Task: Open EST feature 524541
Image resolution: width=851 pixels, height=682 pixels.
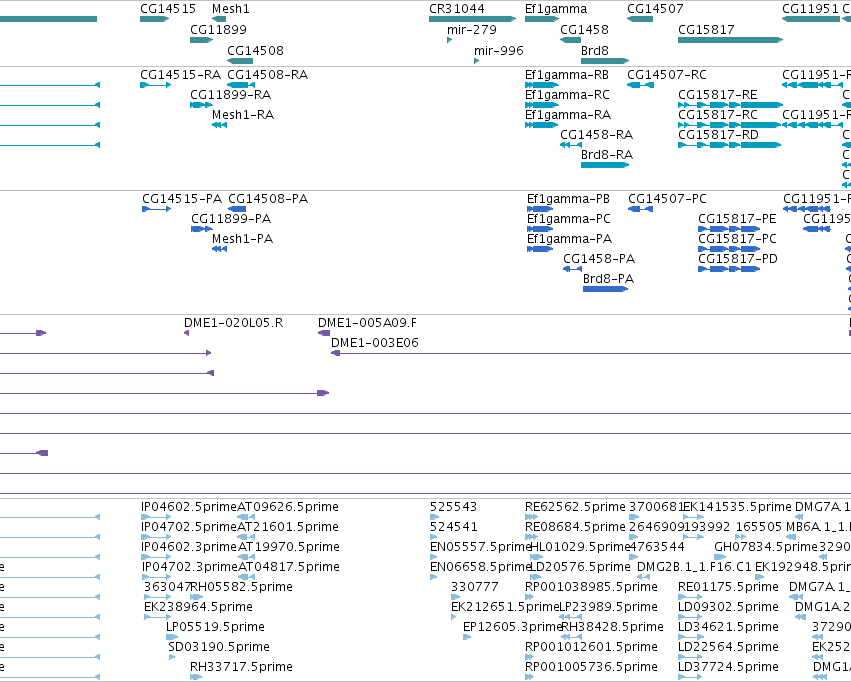Action: coord(433,537)
